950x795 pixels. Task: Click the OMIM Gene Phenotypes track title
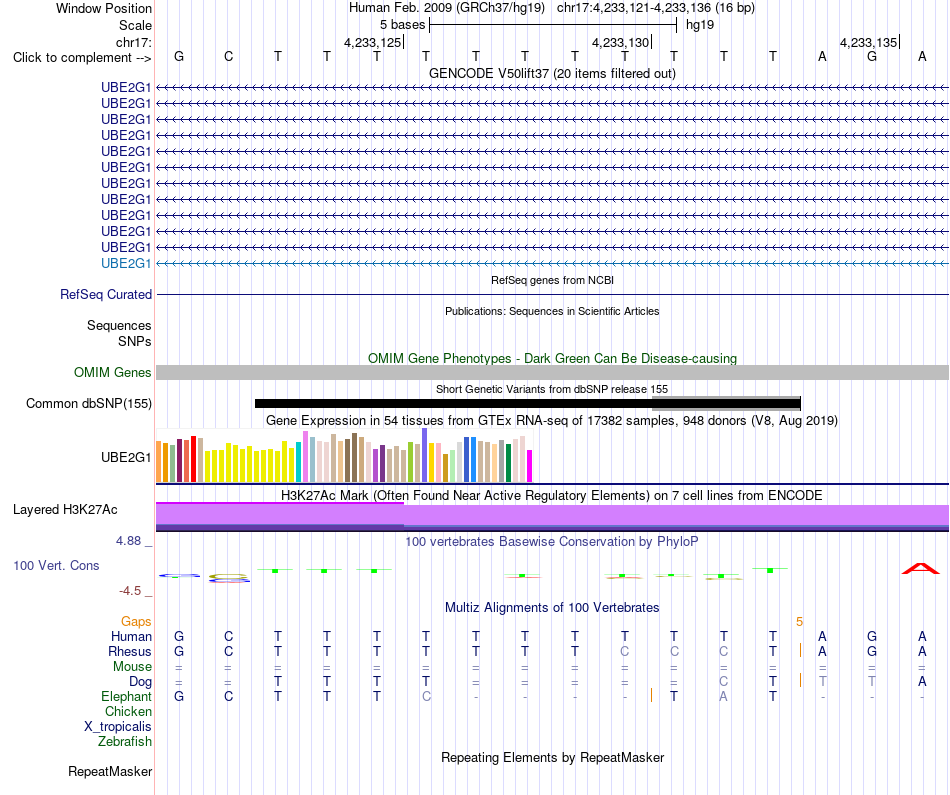[x=552, y=358]
